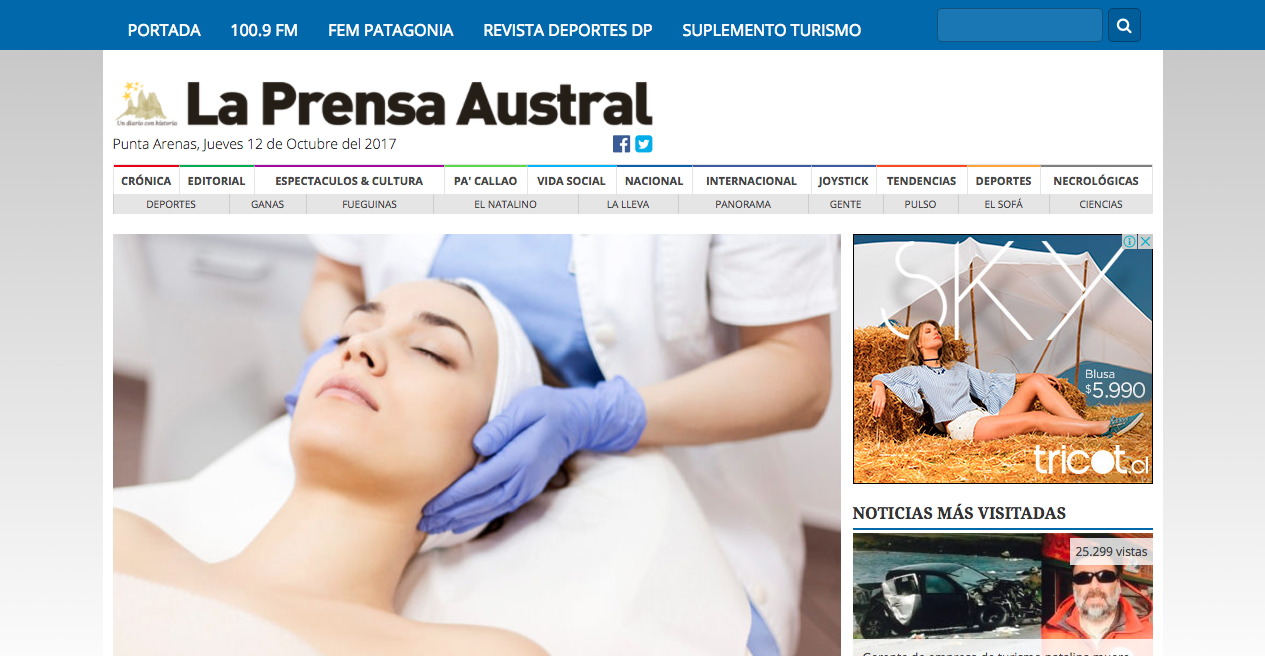Open REVISTA DEPORTES DP

coord(568,30)
